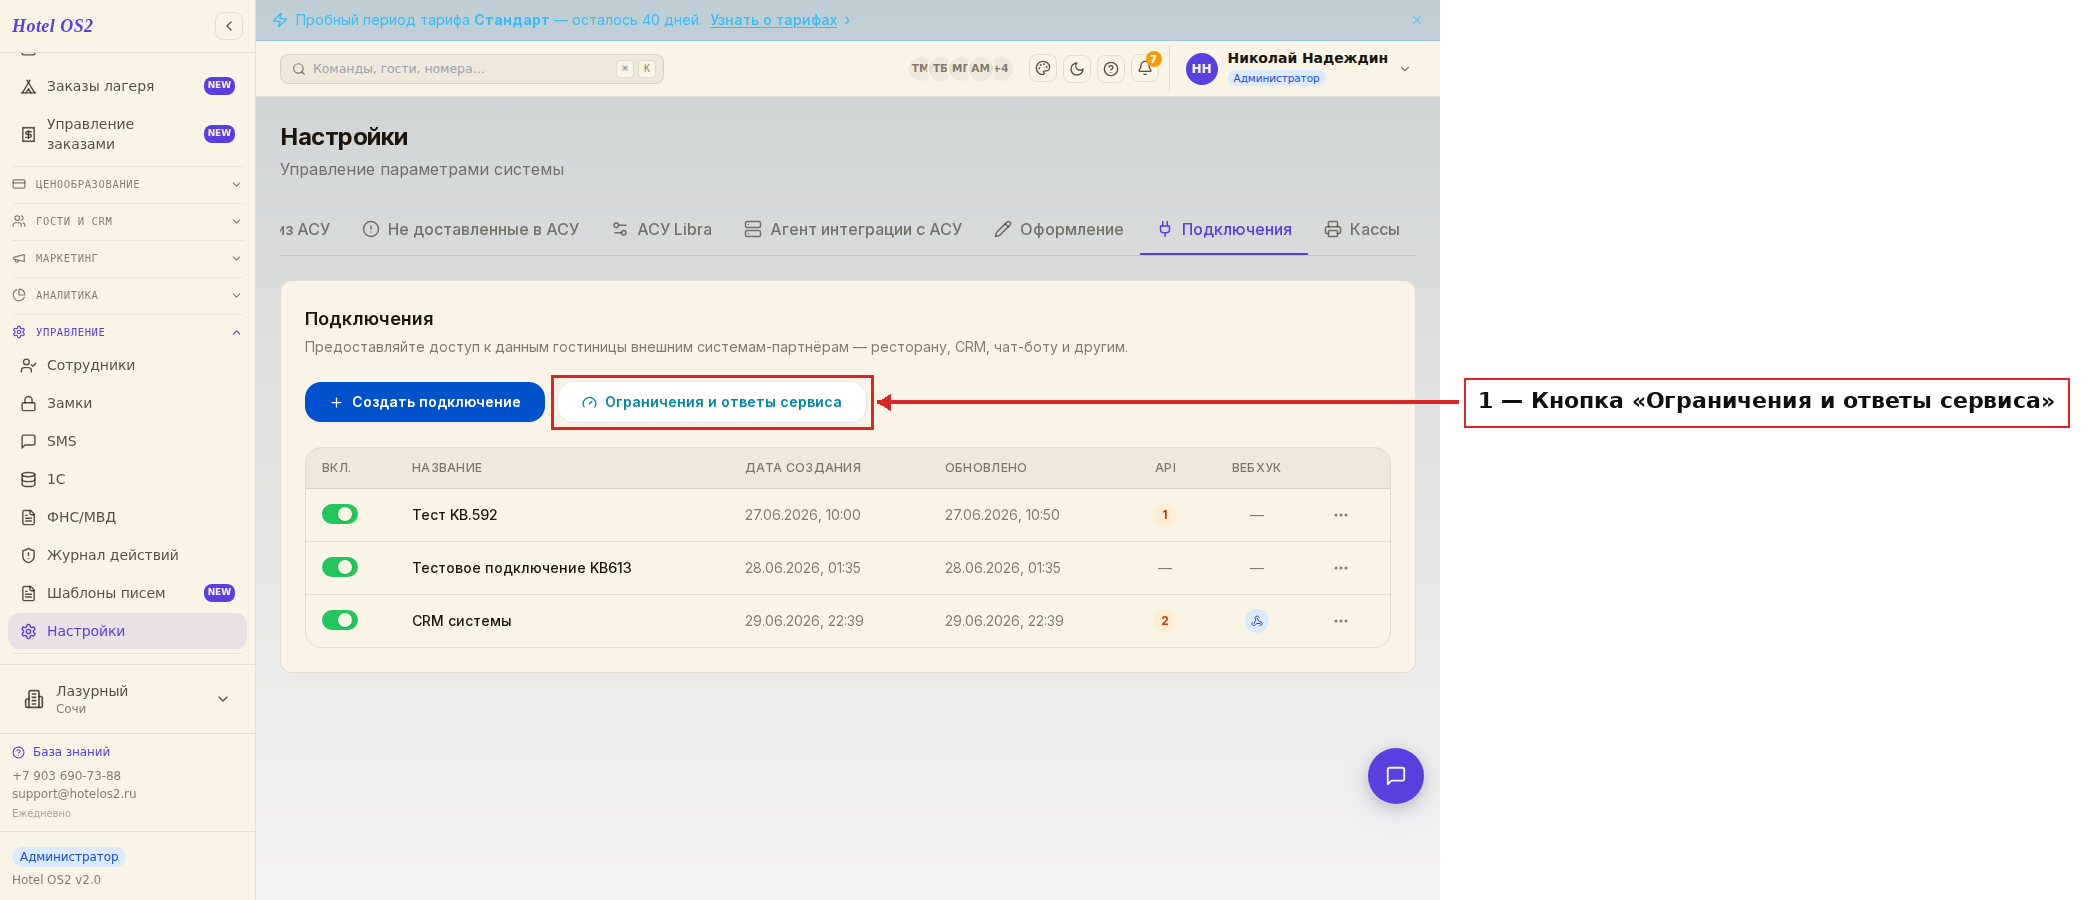The height and width of the screenshot is (900, 2093).
Task: Open ФНС/МВД in sidebar
Action: (127, 517)
